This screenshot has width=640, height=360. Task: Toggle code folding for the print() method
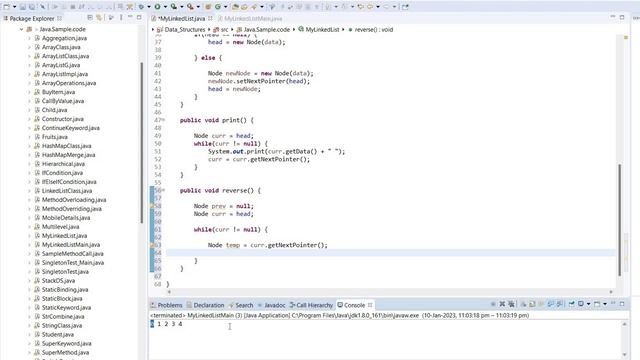tap(163, 120)
